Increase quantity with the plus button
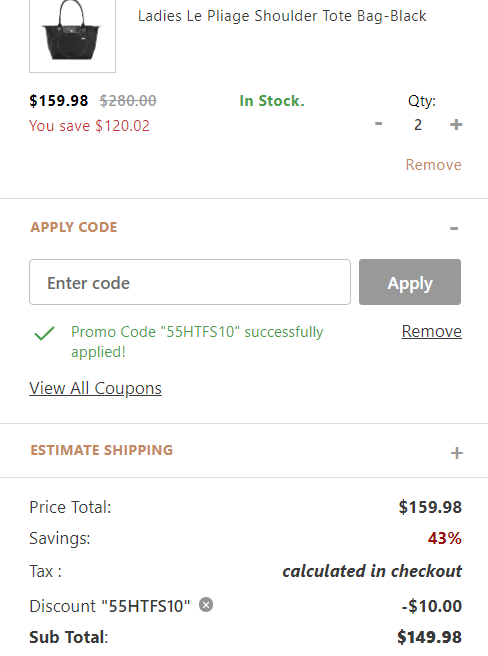The height and width of the screenshot is (656, 488). click(456, 124)
